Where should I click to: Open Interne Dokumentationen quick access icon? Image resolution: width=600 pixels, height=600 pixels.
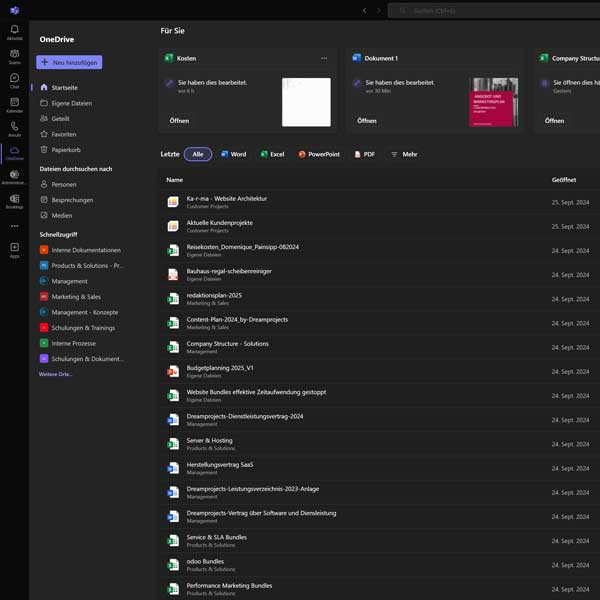(44, 250)
